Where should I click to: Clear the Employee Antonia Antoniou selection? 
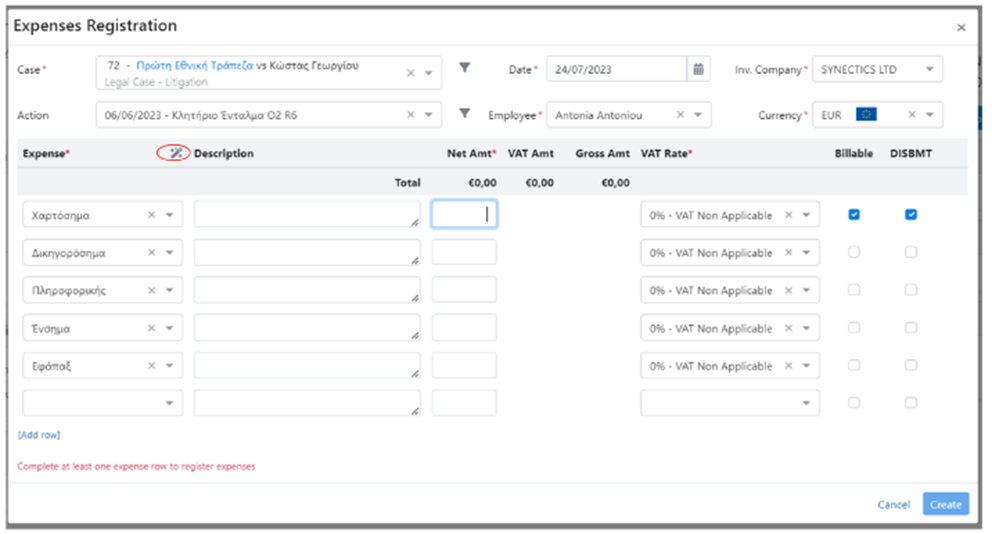point(680,115)
